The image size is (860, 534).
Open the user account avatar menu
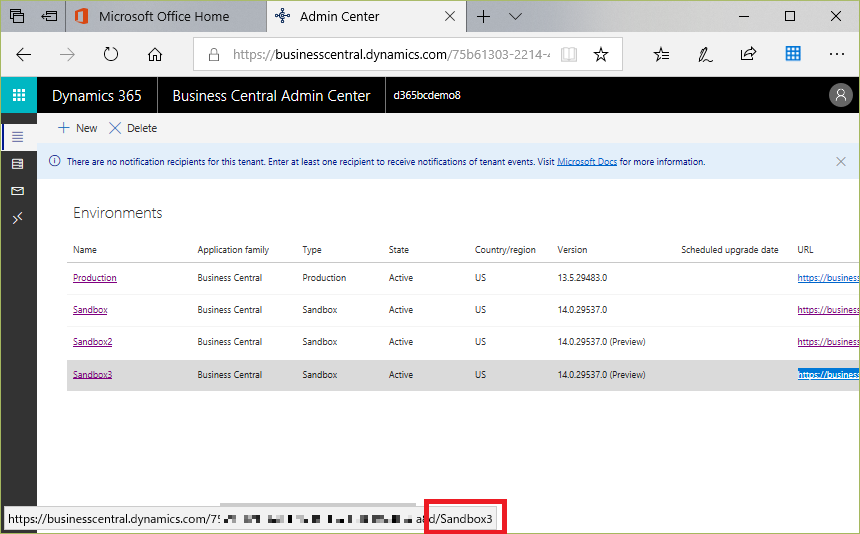[840, 95]
